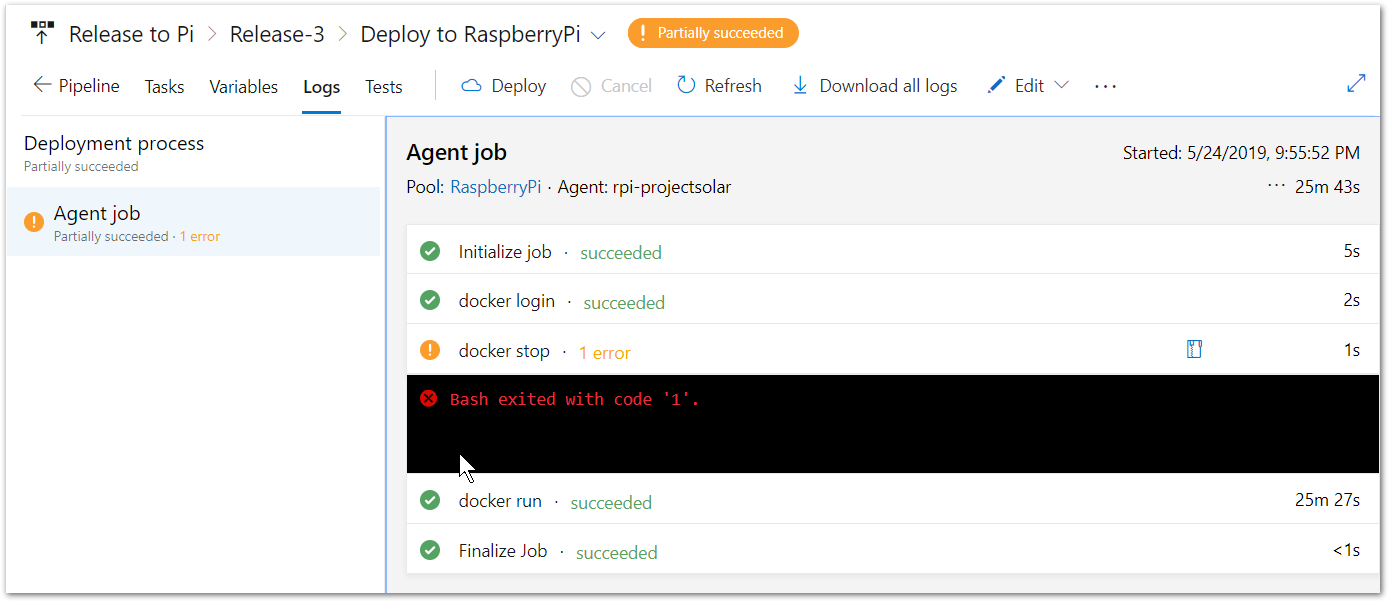Expand the Deploy to RaspberryPi stage dropdown
1389x602 pixels.
pyautogui.click(x=598, y=35)
